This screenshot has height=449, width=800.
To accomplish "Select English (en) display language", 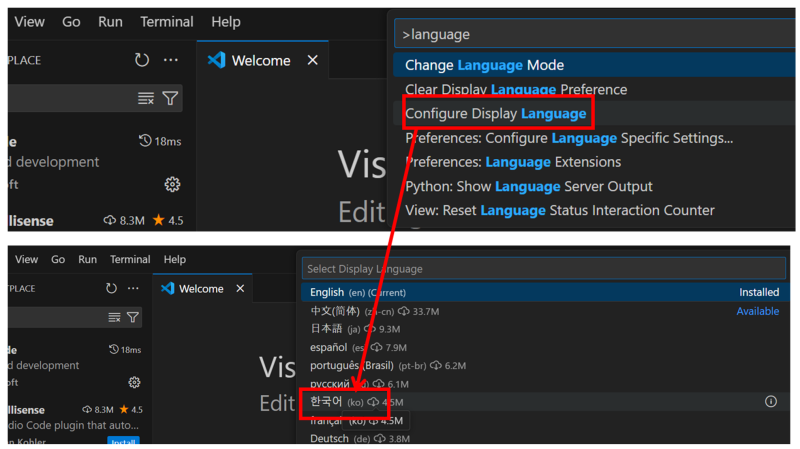I will pyautogui.click(x=545, y=292).
